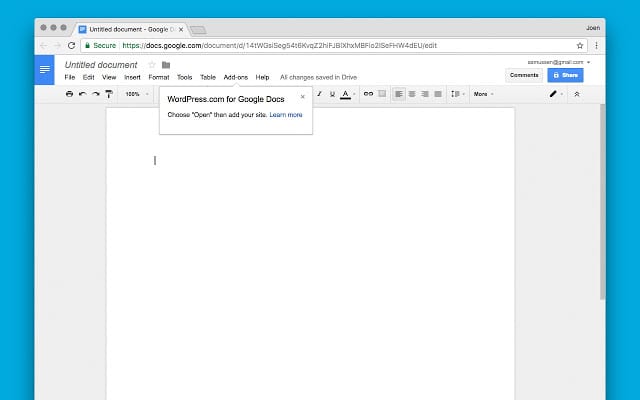This screenshot has height=400, width=640.
Task: Open the Chrome three-dot menu
Action: pos(596,45)
